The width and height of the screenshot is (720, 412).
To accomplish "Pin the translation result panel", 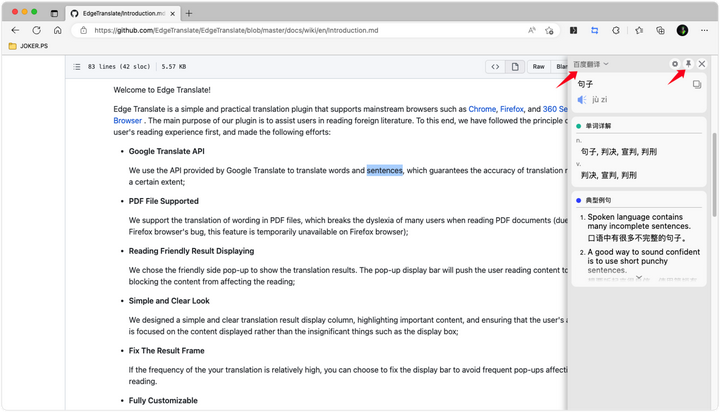I will point(688,64).
